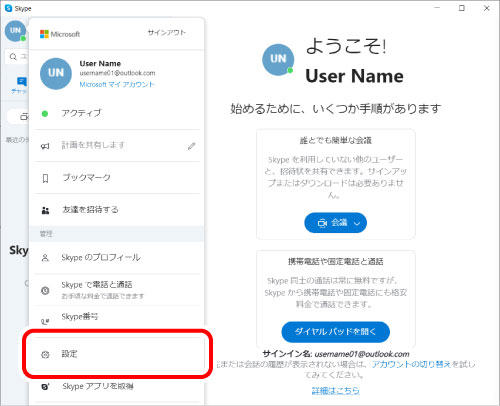
Task: Open the Microsoft マイ アカウント link
Action: click(x=117, y=84)
